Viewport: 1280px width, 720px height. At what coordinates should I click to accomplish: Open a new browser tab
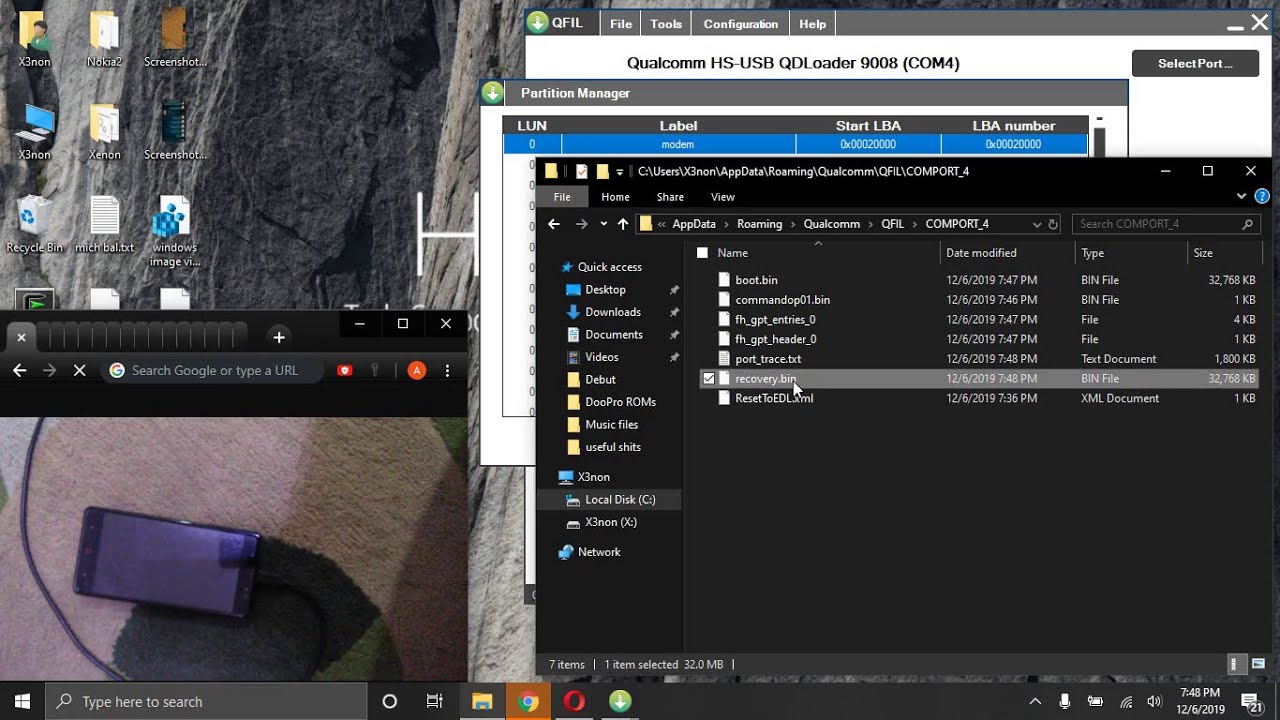point(279,337)
